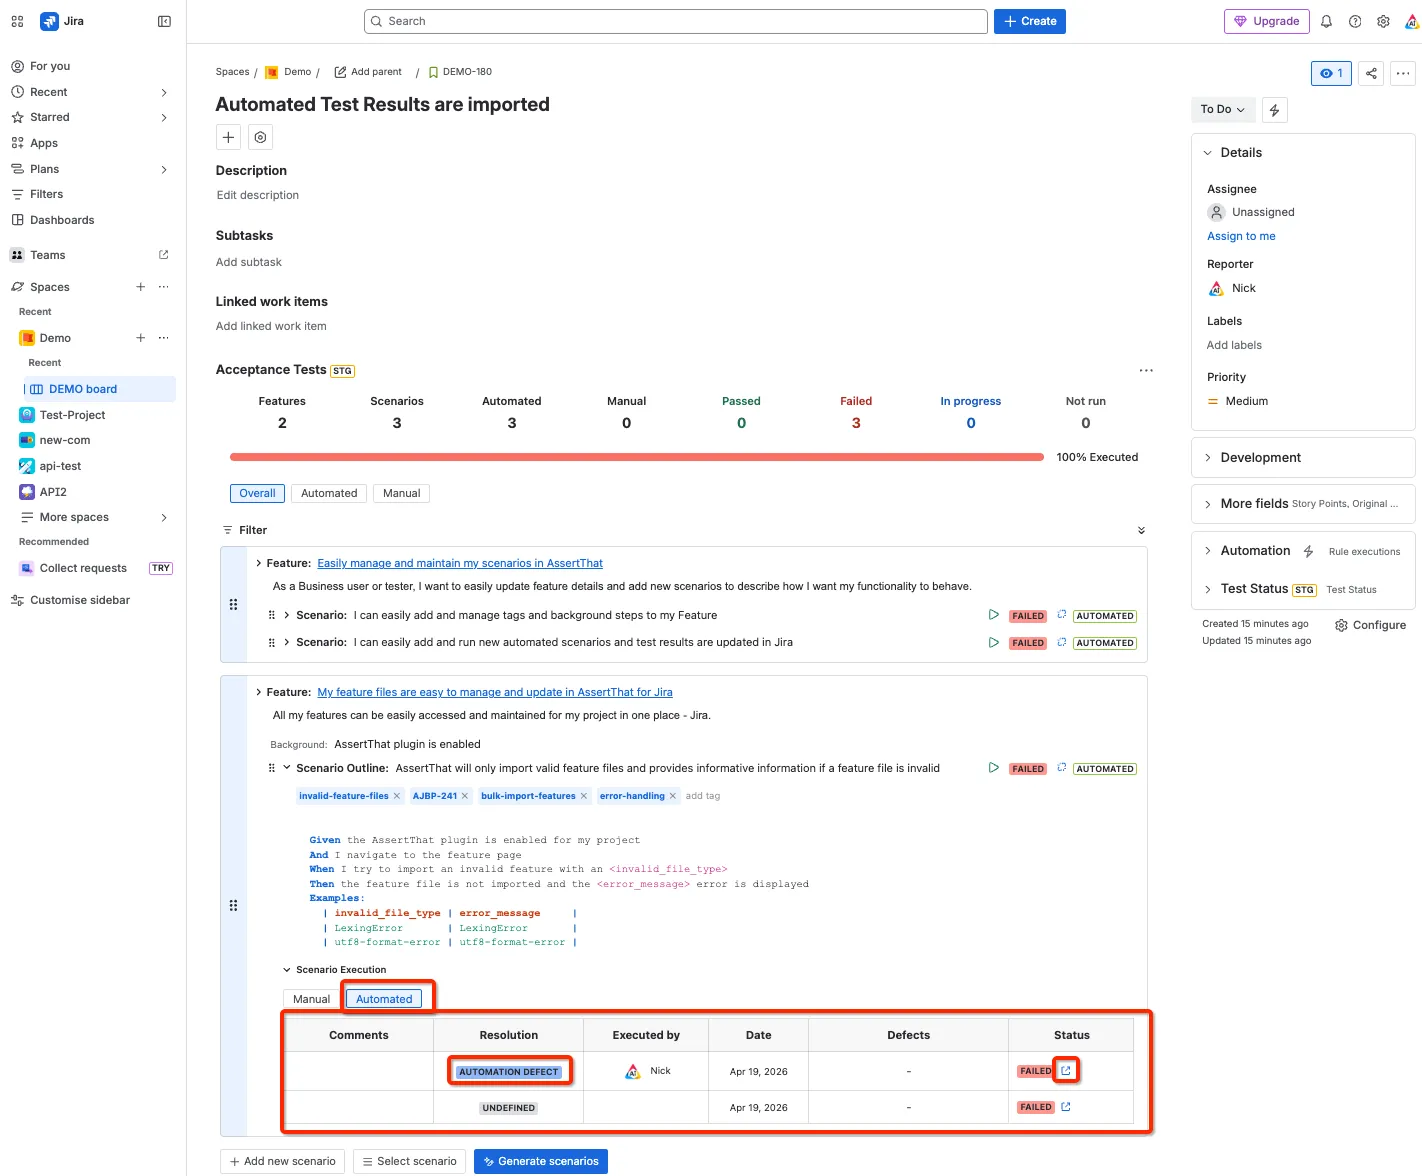Screen dimensions: 1422x1176
Task: Click the Assign to me link
Action: pos(1241,237)
